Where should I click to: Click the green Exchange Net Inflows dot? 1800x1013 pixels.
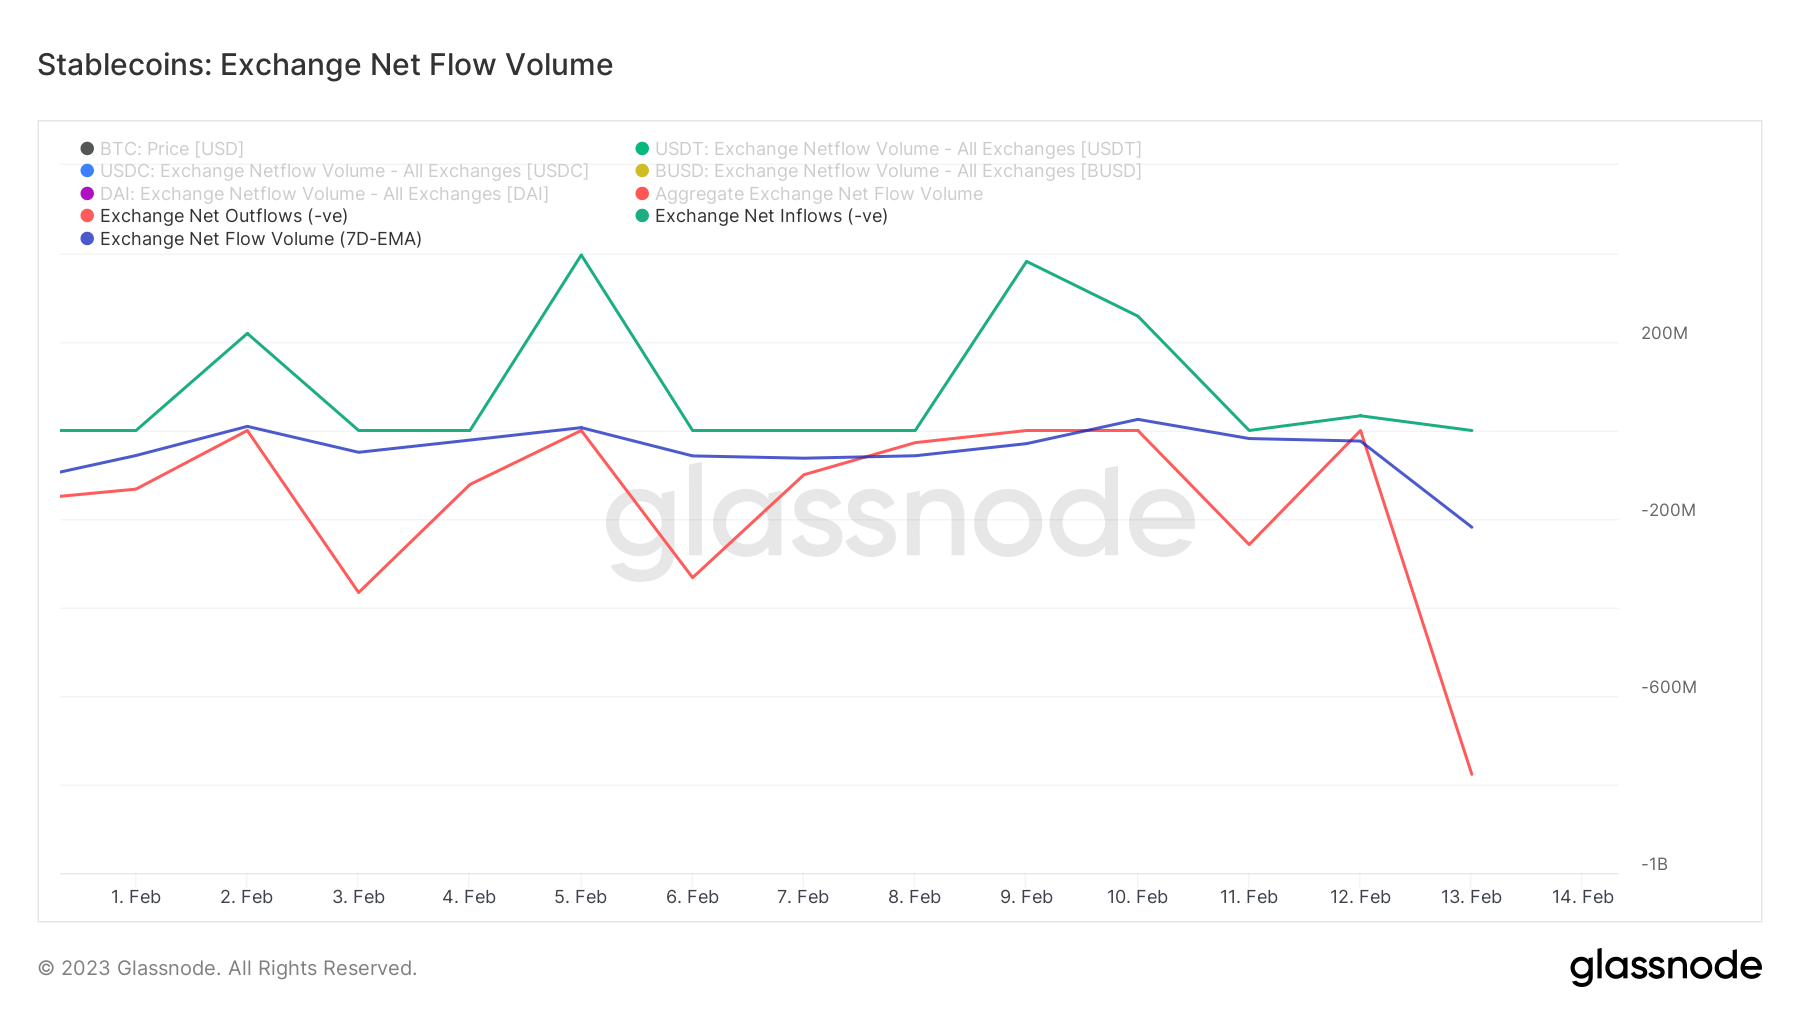642,216
